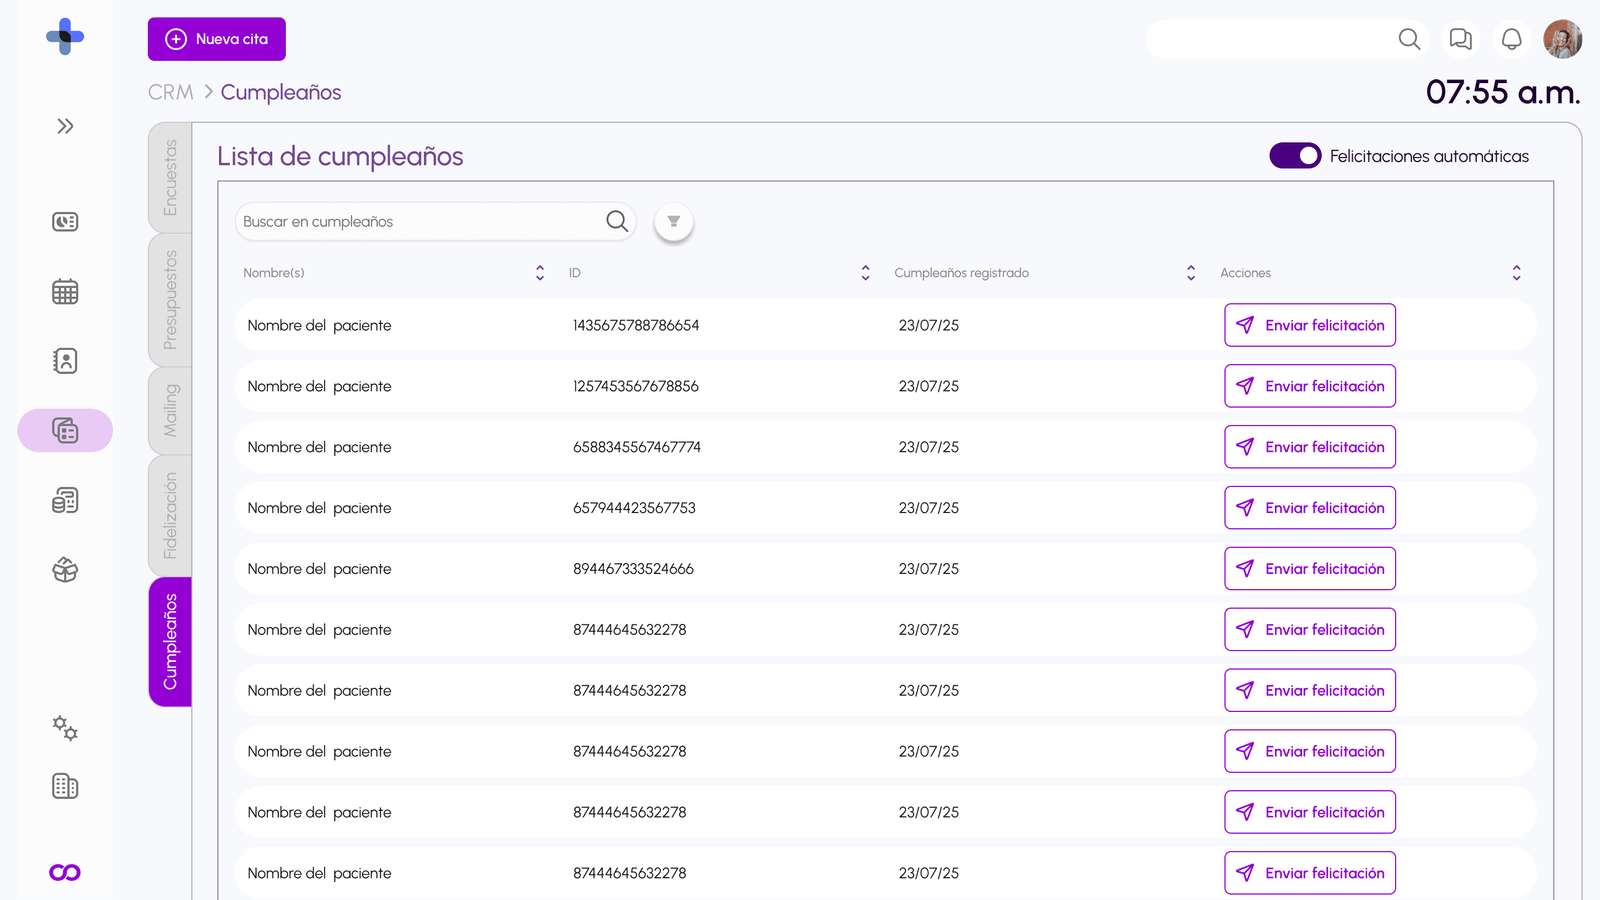Switch to the Encuestas tab
The image size is (1600, 900).
170,177
